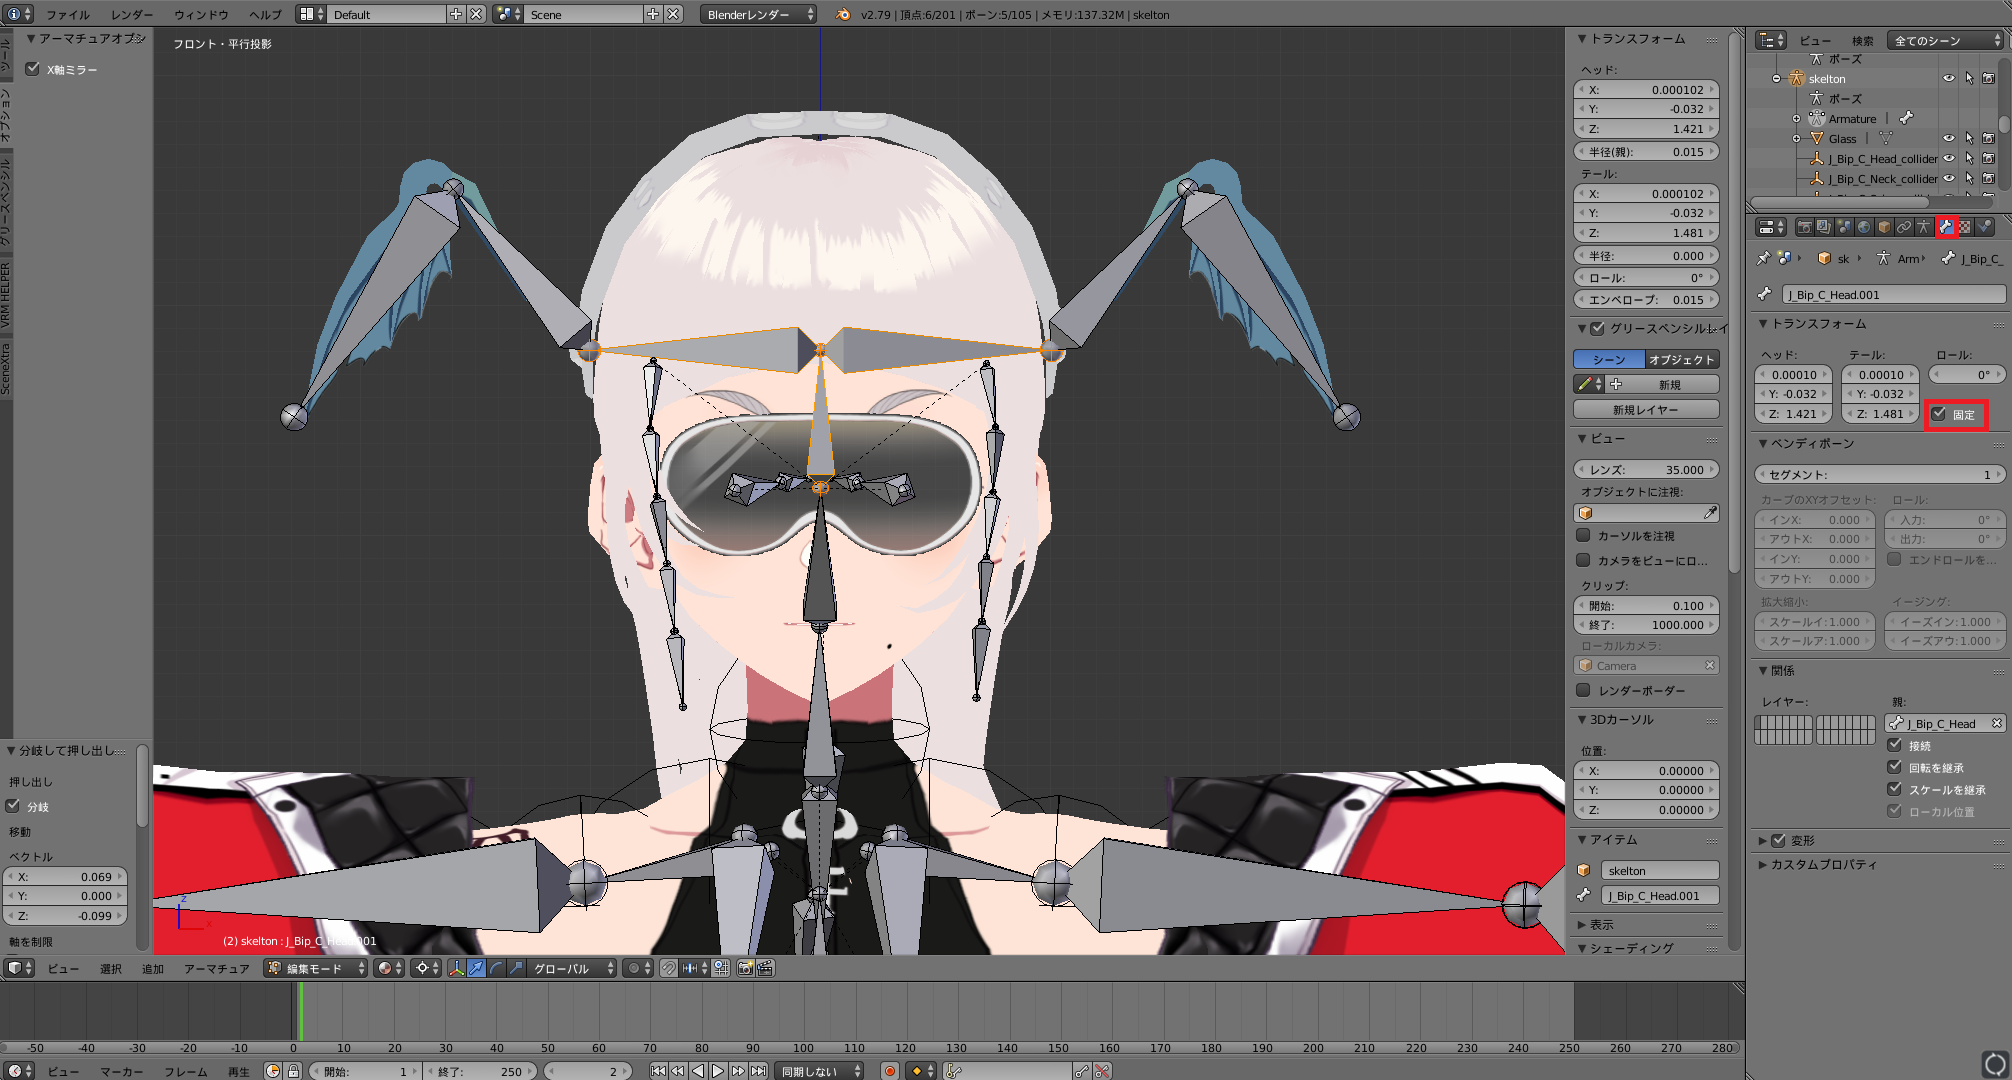The width and height of the screenshot is (2012, 1080).
Task: Click the 開始 frame field in the timeline
Action: pyautogui.click(x=363, y=1070)
